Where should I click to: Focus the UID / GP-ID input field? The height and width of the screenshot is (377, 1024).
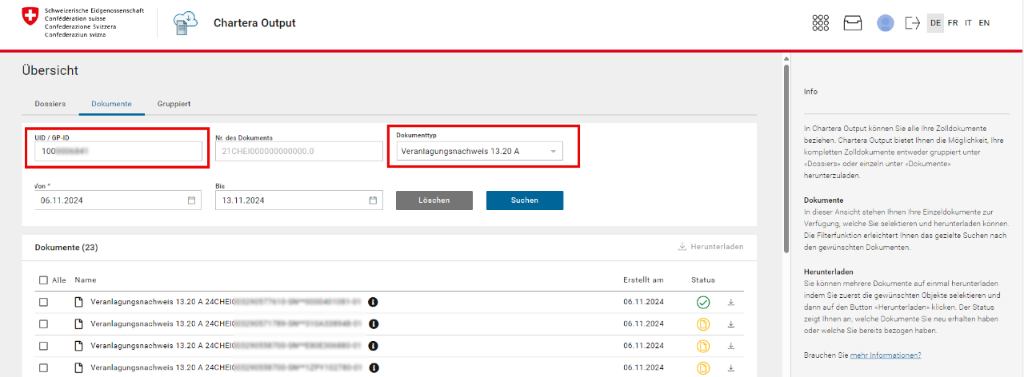(118, 151)
